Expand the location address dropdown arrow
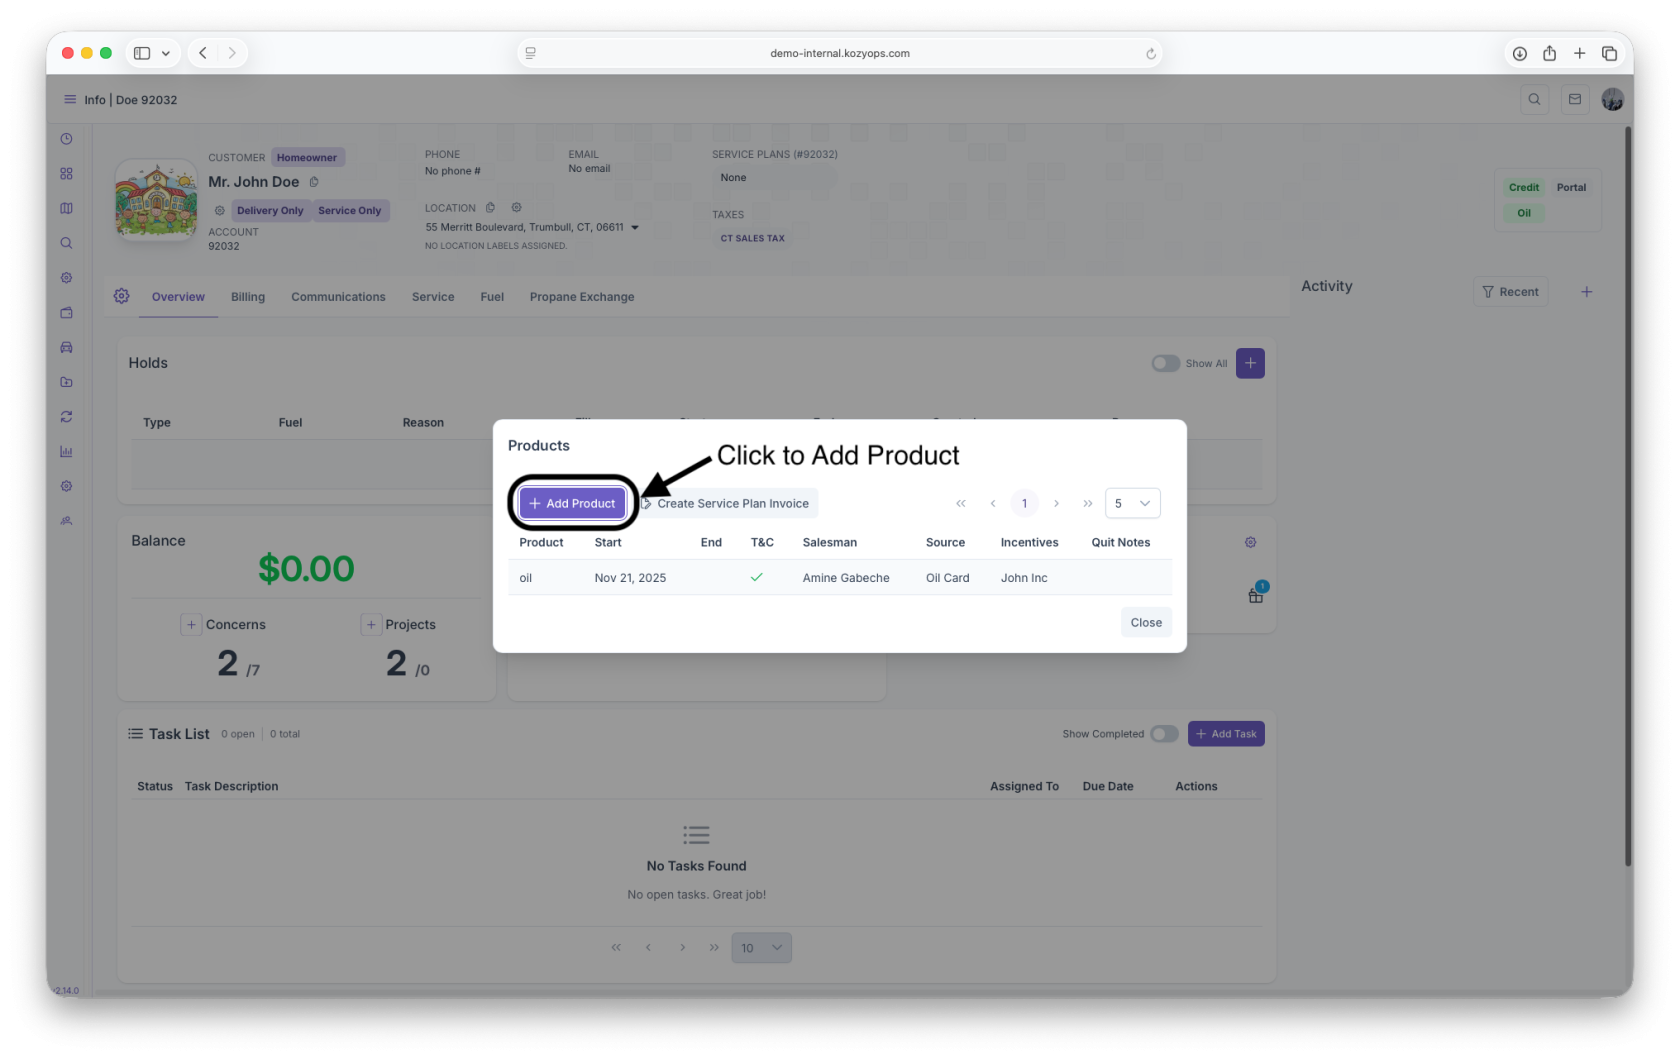The height and width of the screenshot is (1059, 1680). (x=634, y=228)
